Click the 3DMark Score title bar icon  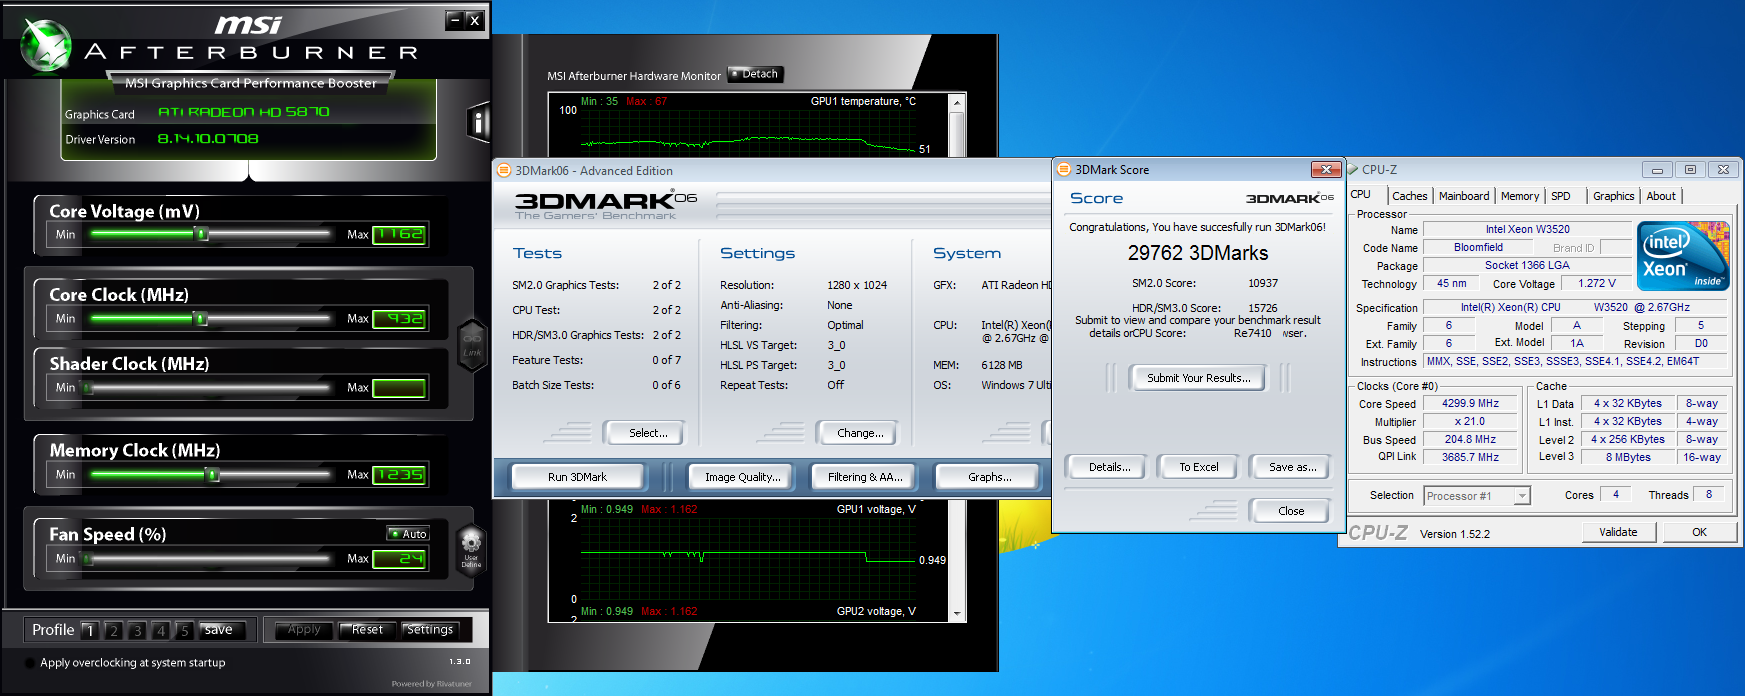click(1065, 169)
